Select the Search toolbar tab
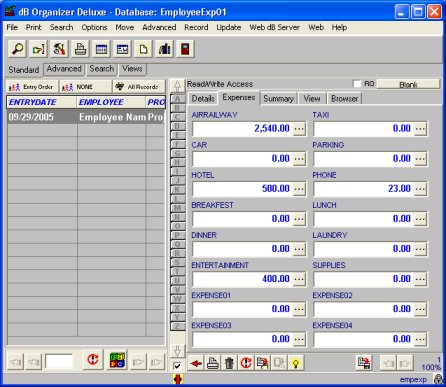 tap(102, 69)
